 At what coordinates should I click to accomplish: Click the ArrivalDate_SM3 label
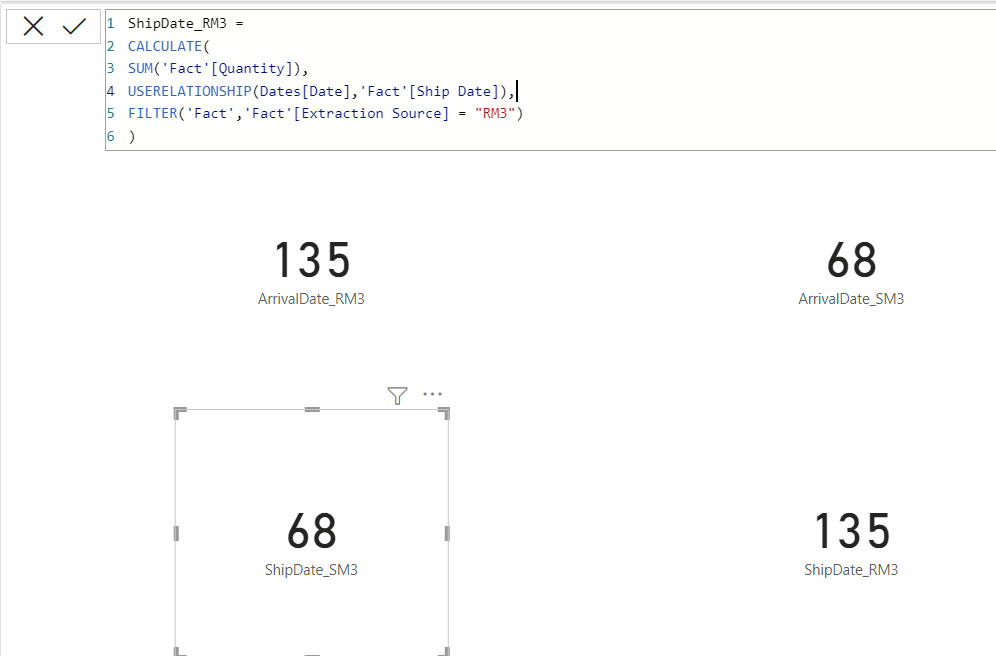pos(851,299)
